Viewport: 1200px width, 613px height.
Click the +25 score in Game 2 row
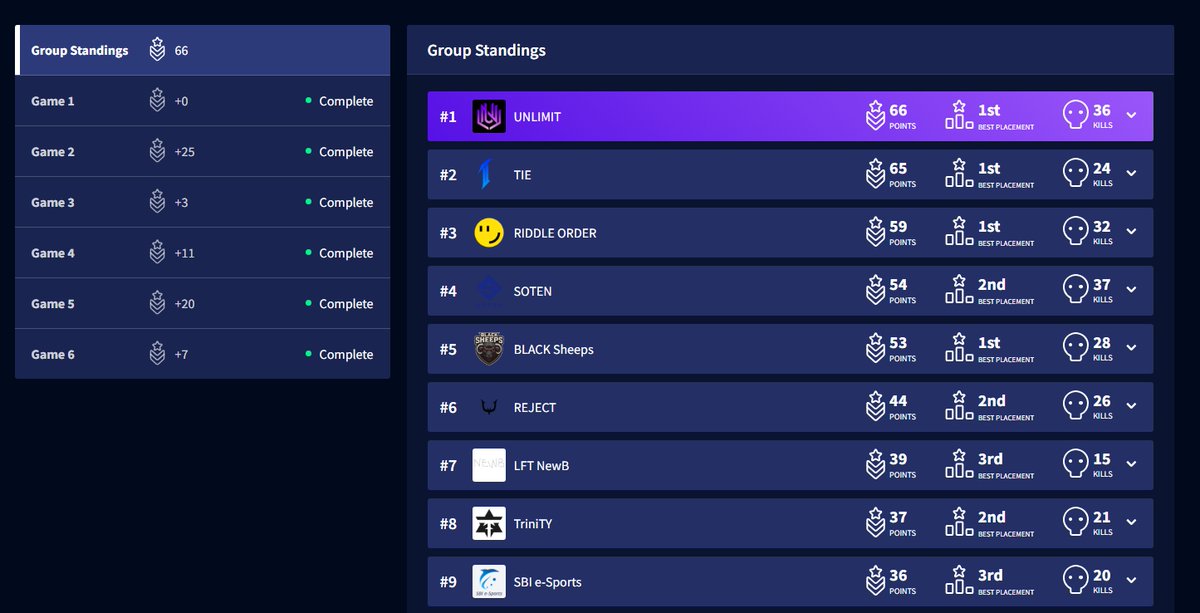[x=184, y=152]
